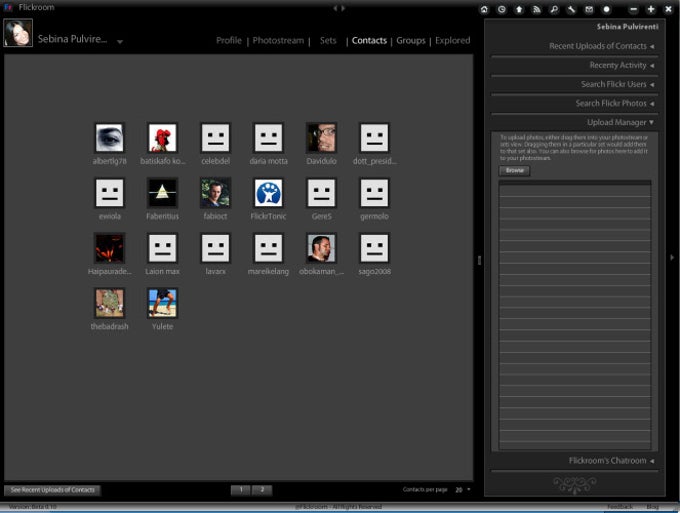
Task: Open contact dott_presid avatar
Action: pyautogui.click(x=374, y=138)
